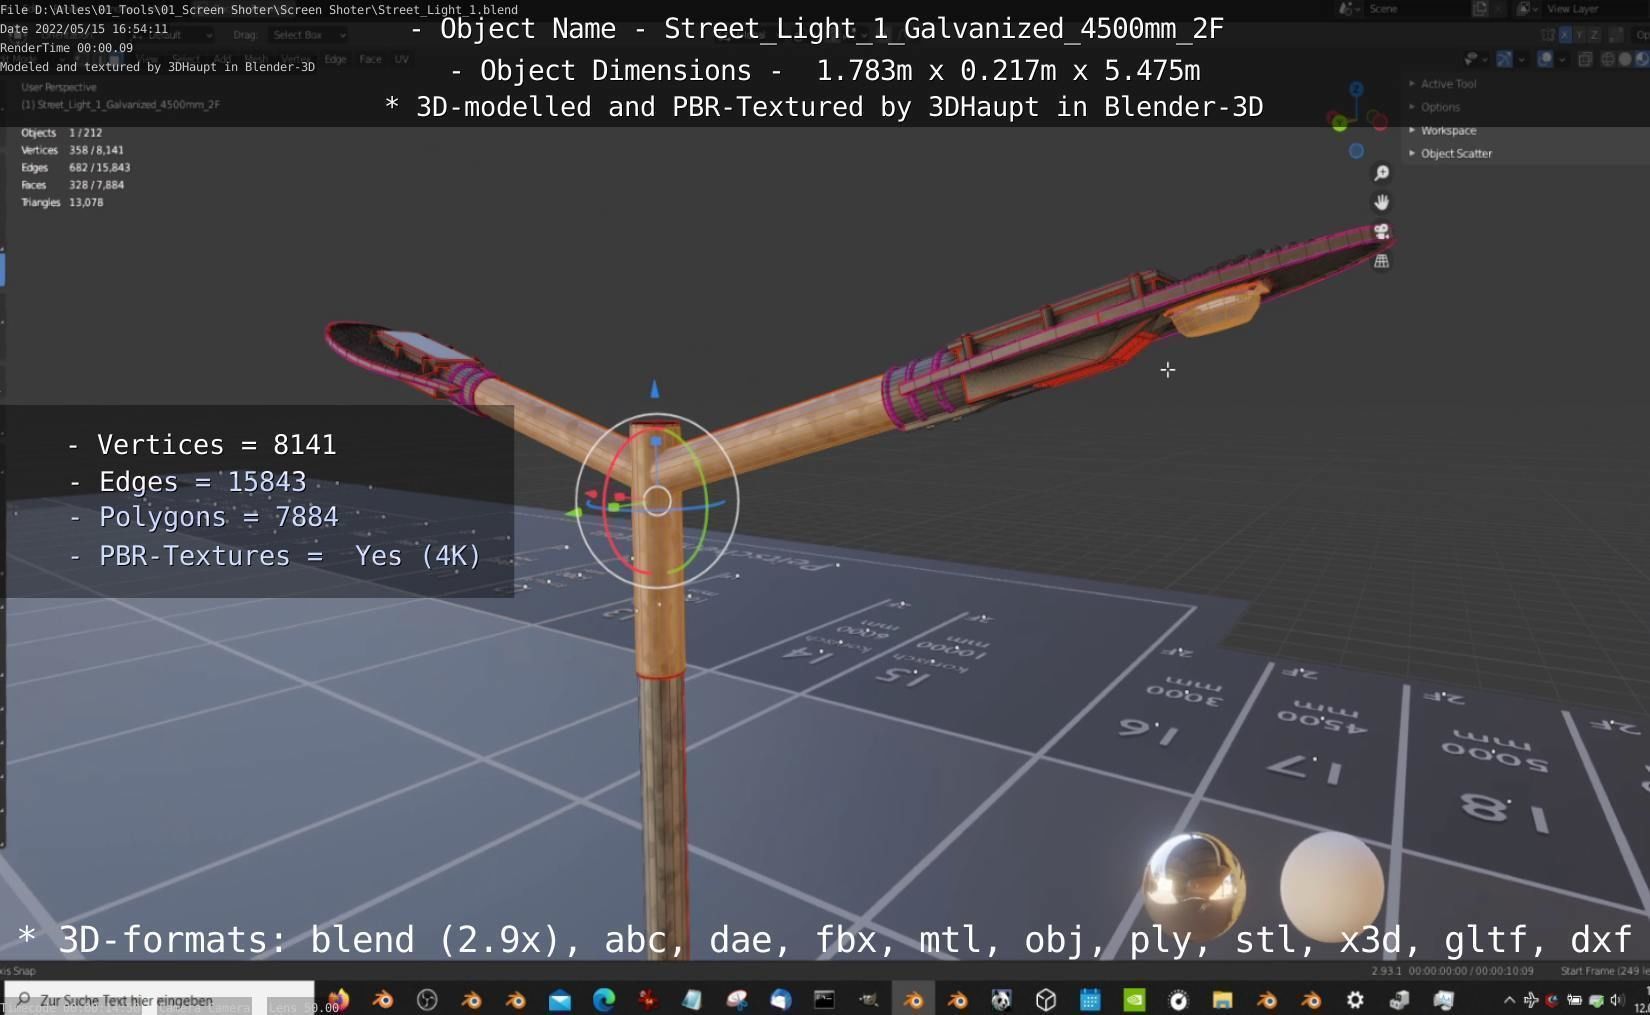The width and height of the screenshot is (1650, 1015).
Task: Toggle X axis mirror button
Action: pos(1565,35)
